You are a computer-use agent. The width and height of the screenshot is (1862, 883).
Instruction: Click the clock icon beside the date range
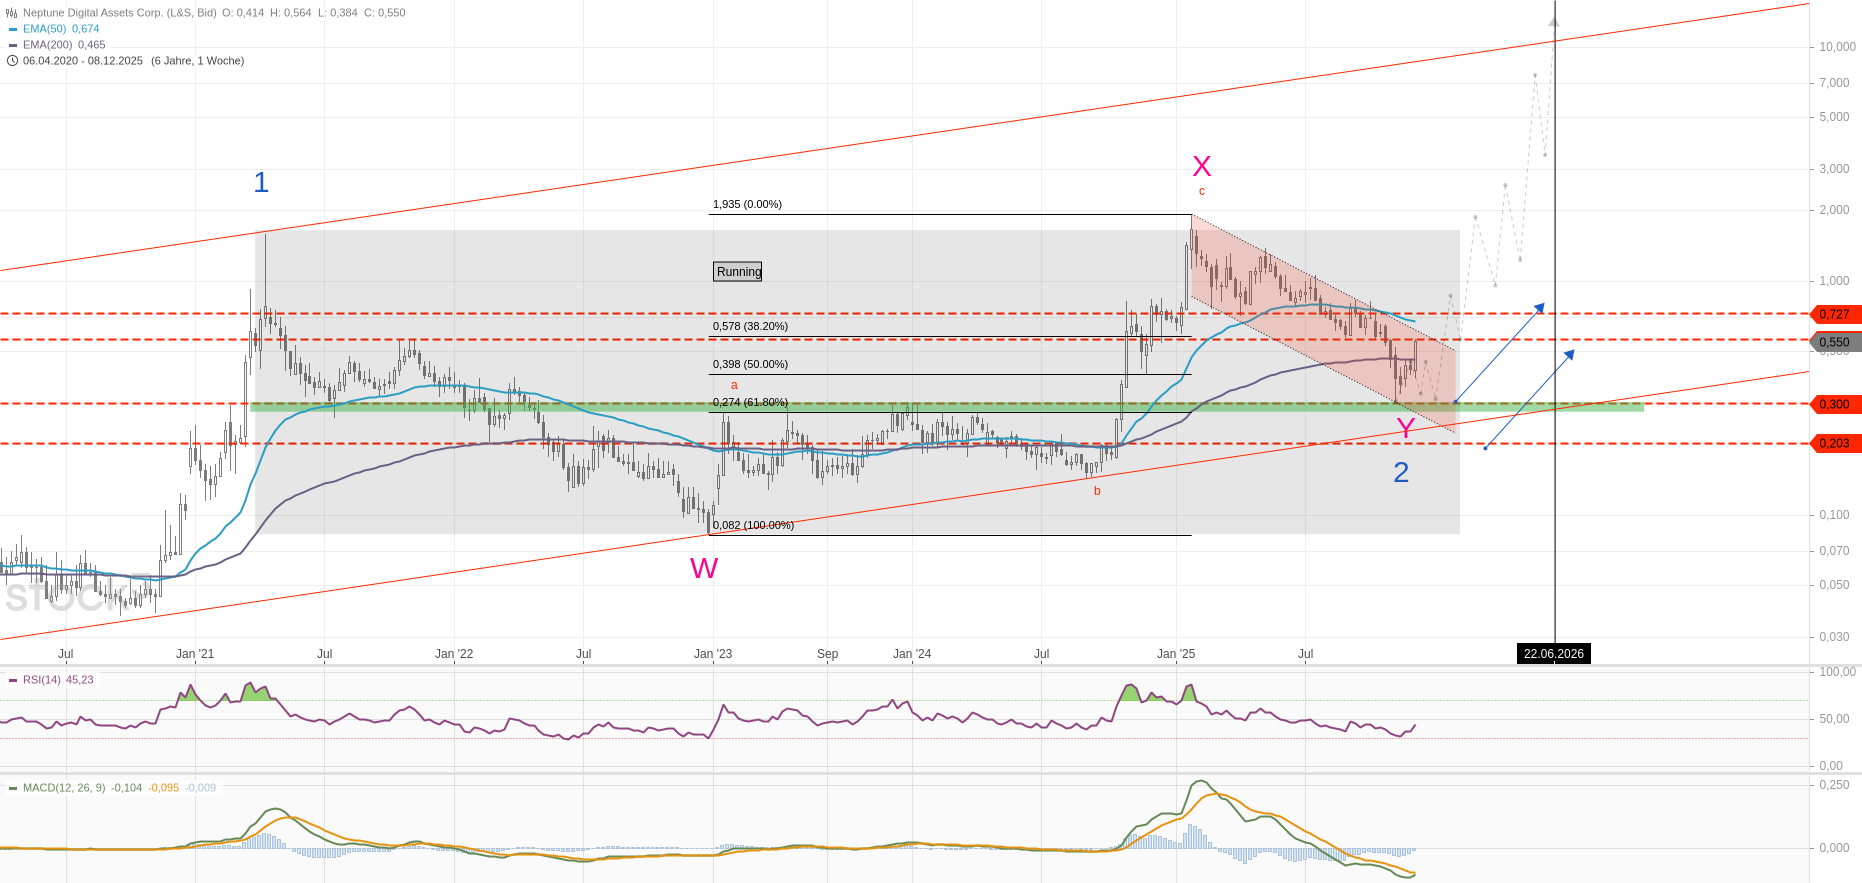tap(12, 61)
